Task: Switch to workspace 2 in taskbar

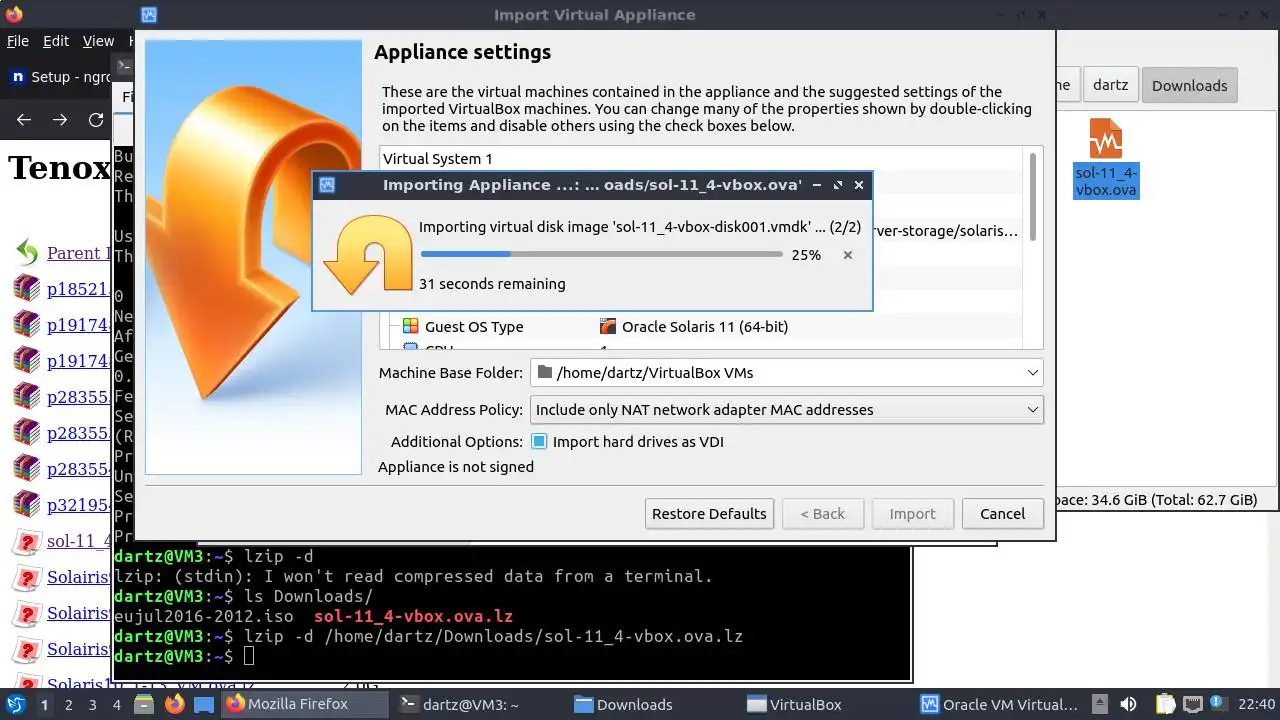Action: point(68,704)
